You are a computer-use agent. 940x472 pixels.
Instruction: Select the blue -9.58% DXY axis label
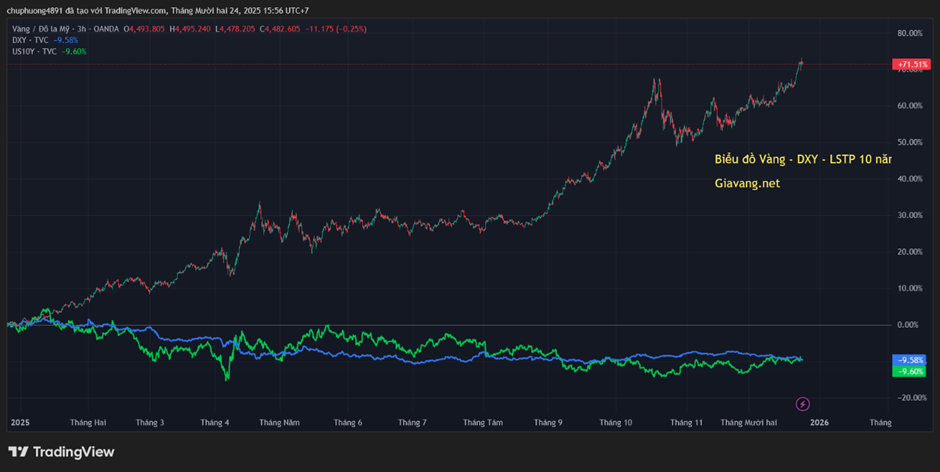pos(909,360)
